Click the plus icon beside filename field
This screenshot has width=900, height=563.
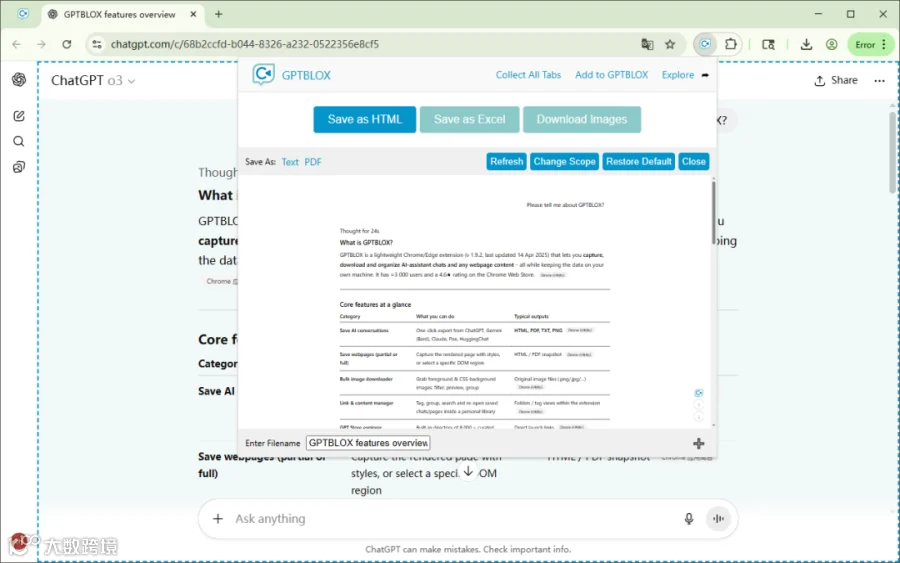coord(699,443)
